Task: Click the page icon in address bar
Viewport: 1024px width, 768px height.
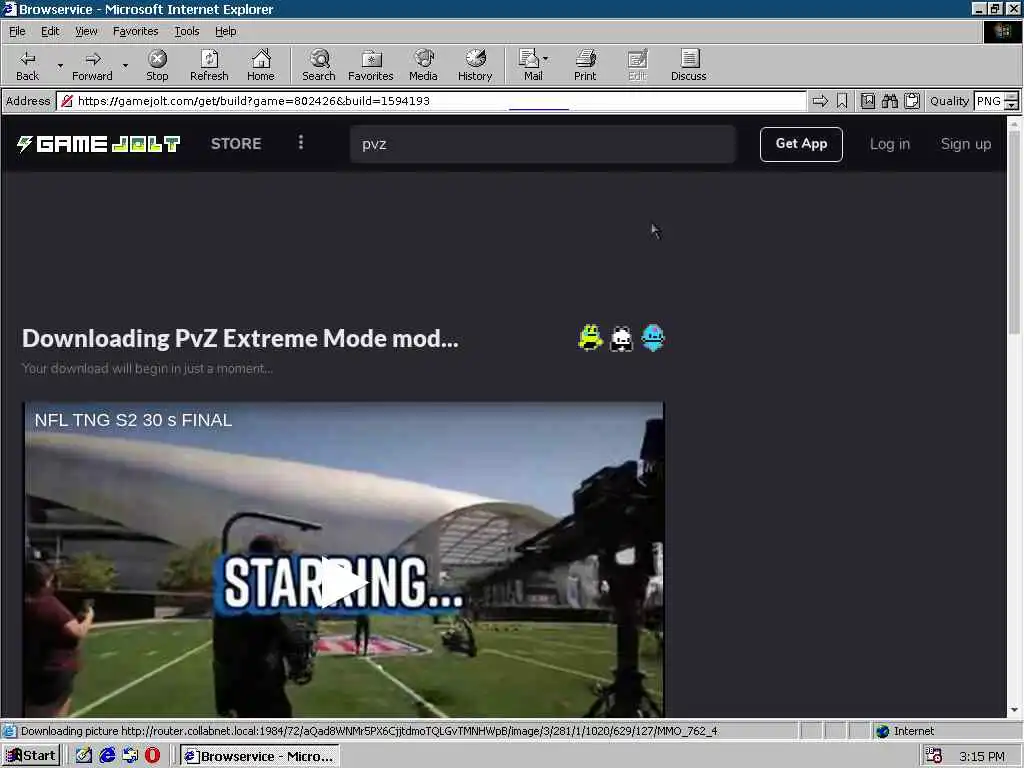Action: point(67,101)
